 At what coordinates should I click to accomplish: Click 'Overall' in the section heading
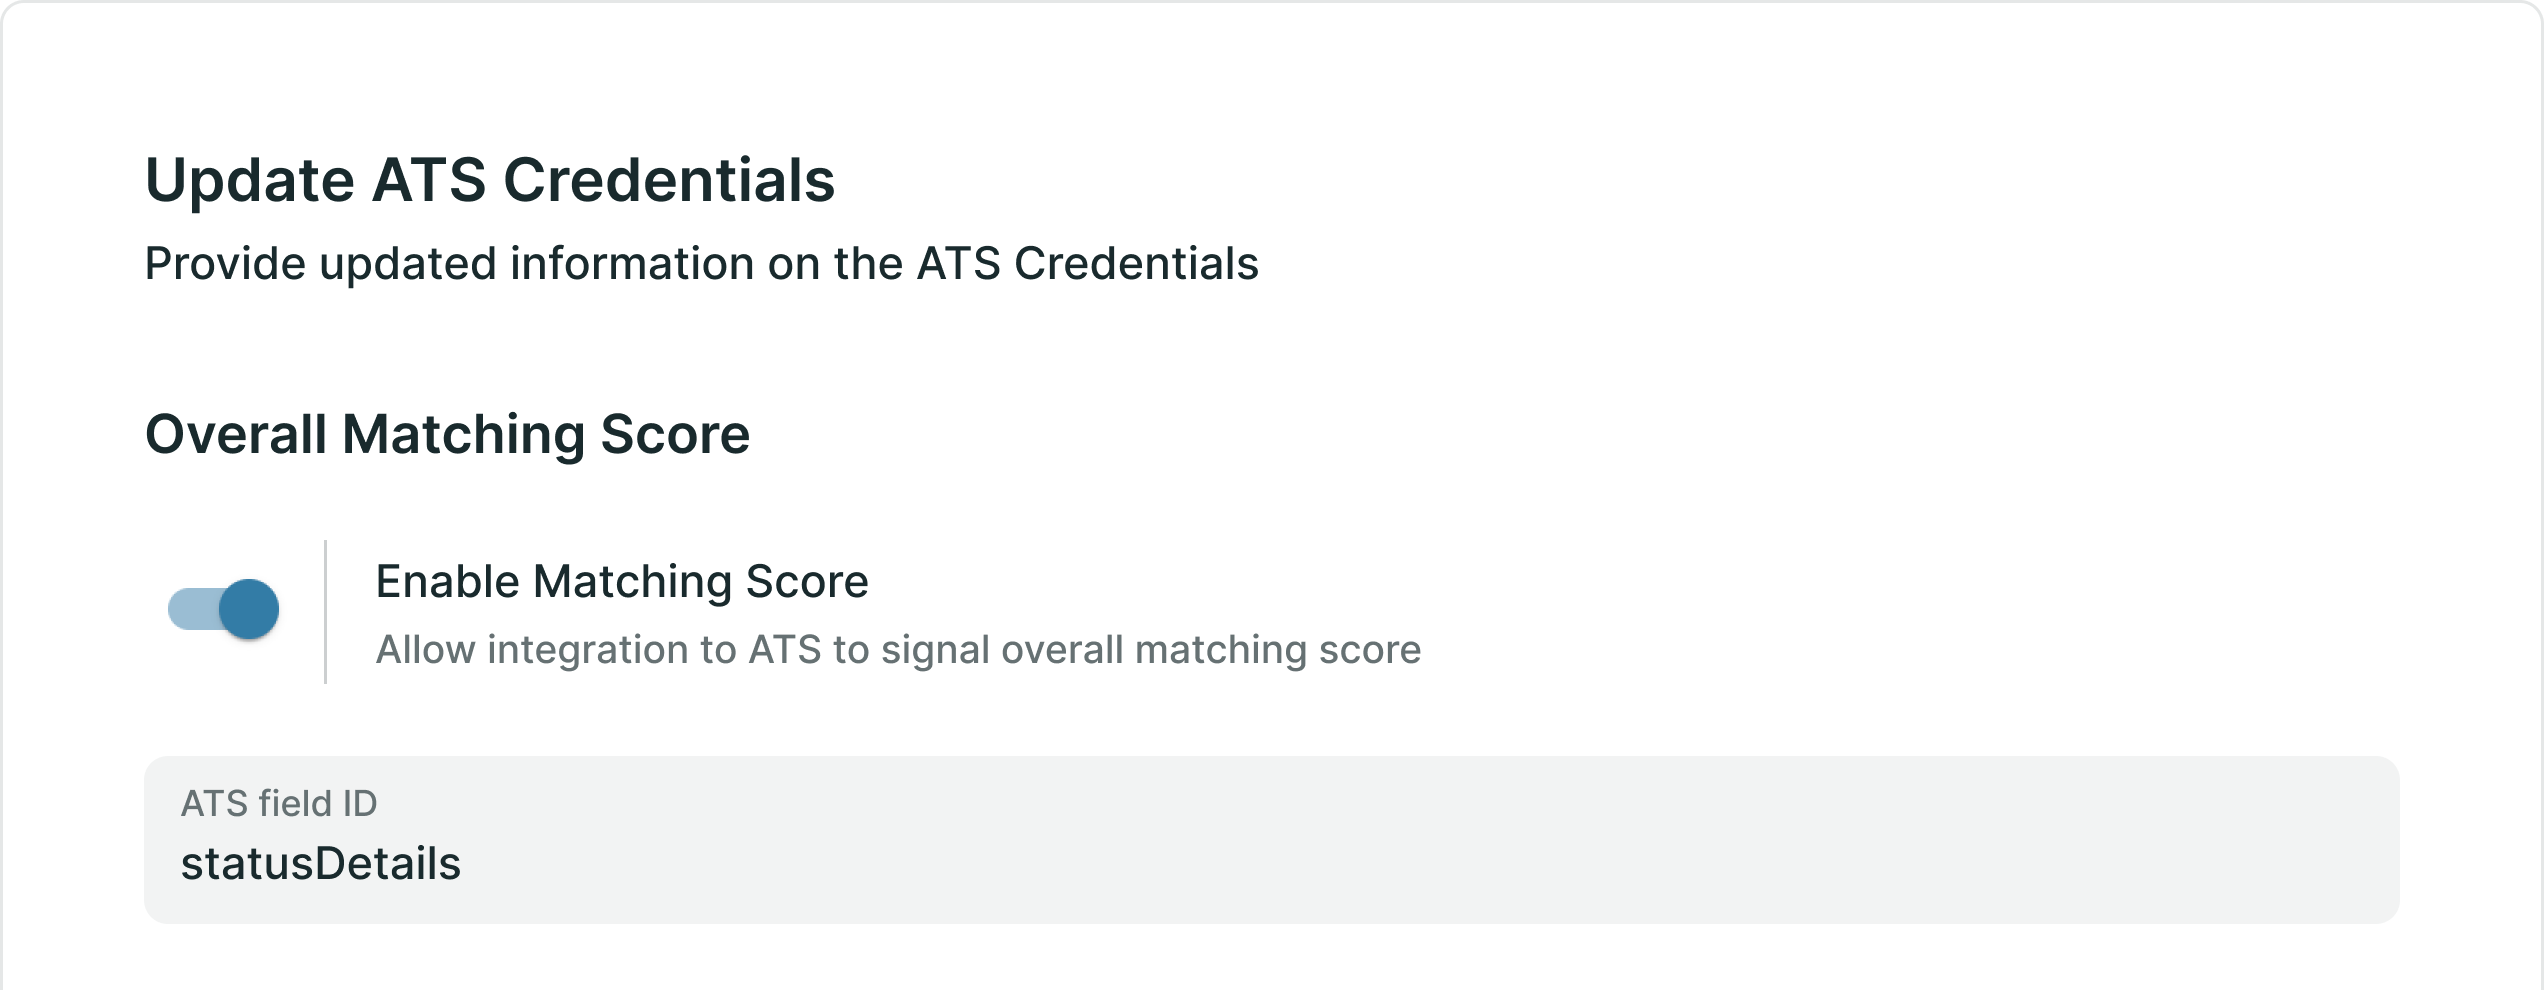(236, 434)
